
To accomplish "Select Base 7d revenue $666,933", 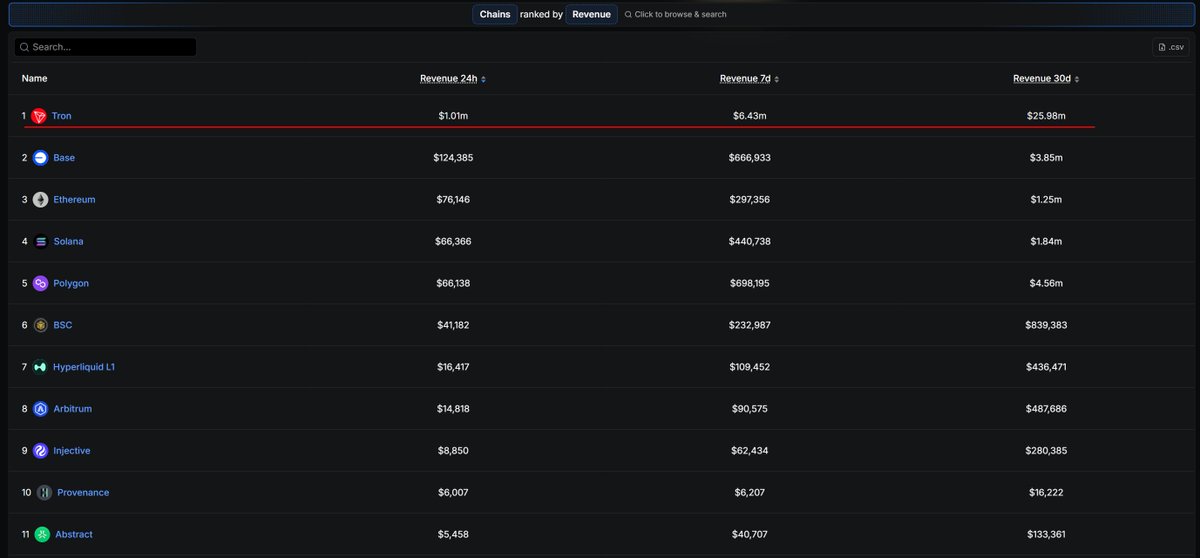I will click(x=749, y=158).
